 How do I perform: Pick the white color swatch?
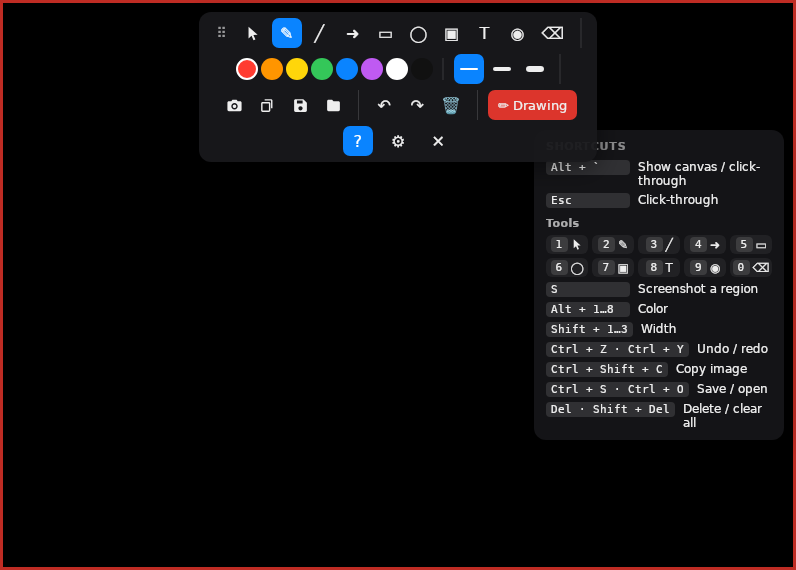(x=397, y=69)
